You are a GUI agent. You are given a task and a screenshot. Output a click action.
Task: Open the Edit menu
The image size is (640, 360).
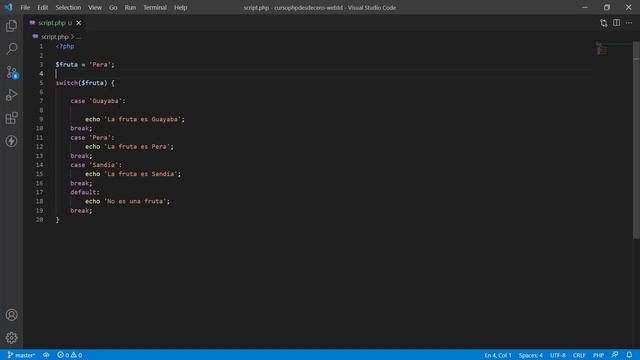pyautogui.click(x=42, y=7)
